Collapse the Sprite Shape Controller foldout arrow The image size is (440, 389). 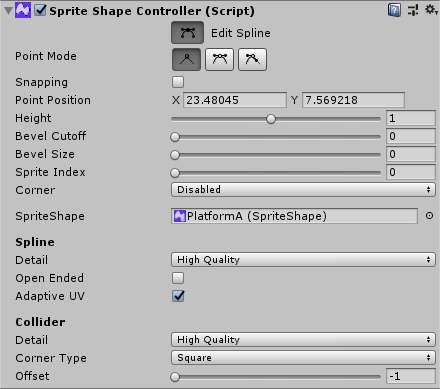pos(8,11)
